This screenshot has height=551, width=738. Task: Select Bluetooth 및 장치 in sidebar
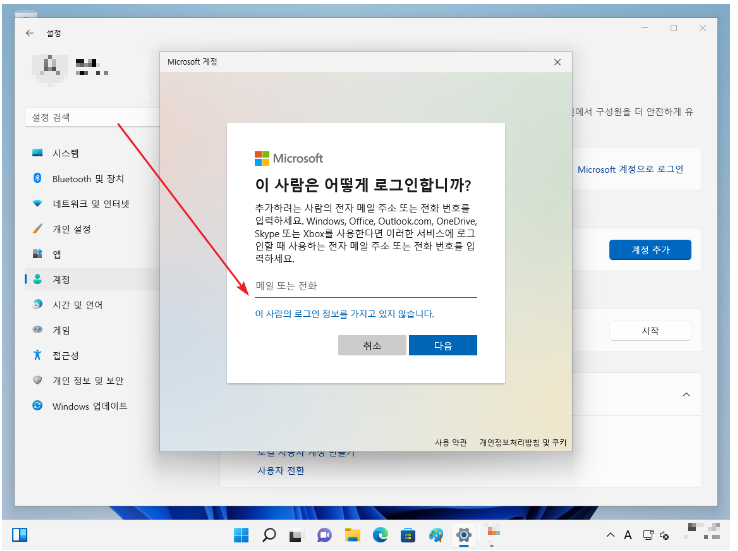[92, 179]
